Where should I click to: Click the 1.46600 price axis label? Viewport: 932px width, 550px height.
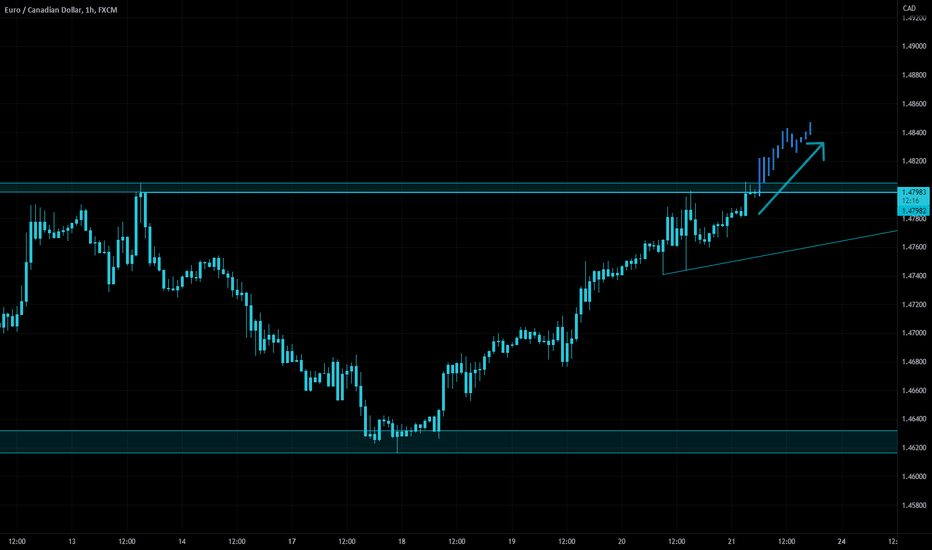[914, 391]
